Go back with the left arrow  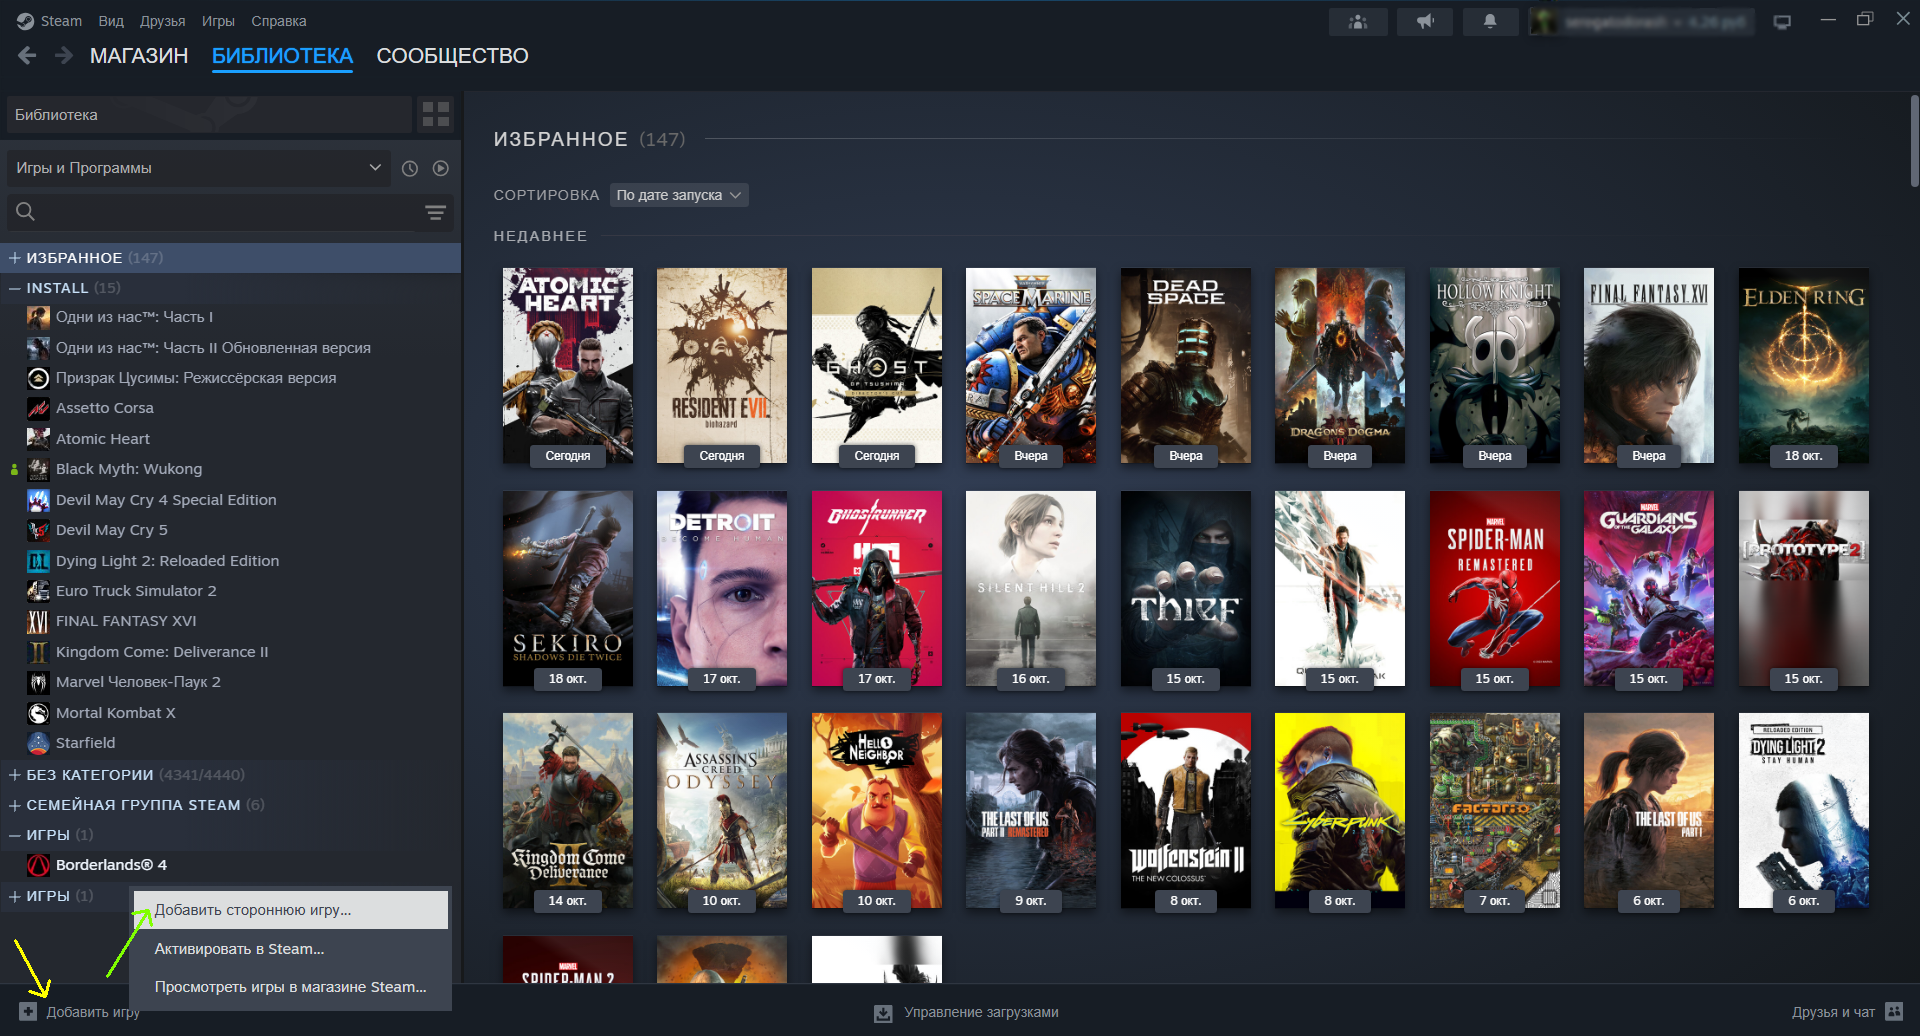coord(27,56)
